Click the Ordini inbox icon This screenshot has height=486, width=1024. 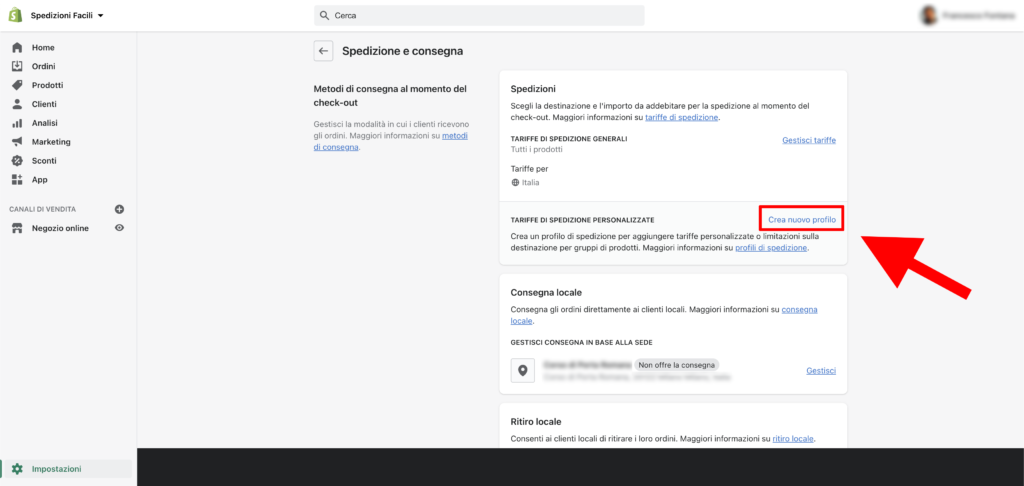(x=18, y=66)
